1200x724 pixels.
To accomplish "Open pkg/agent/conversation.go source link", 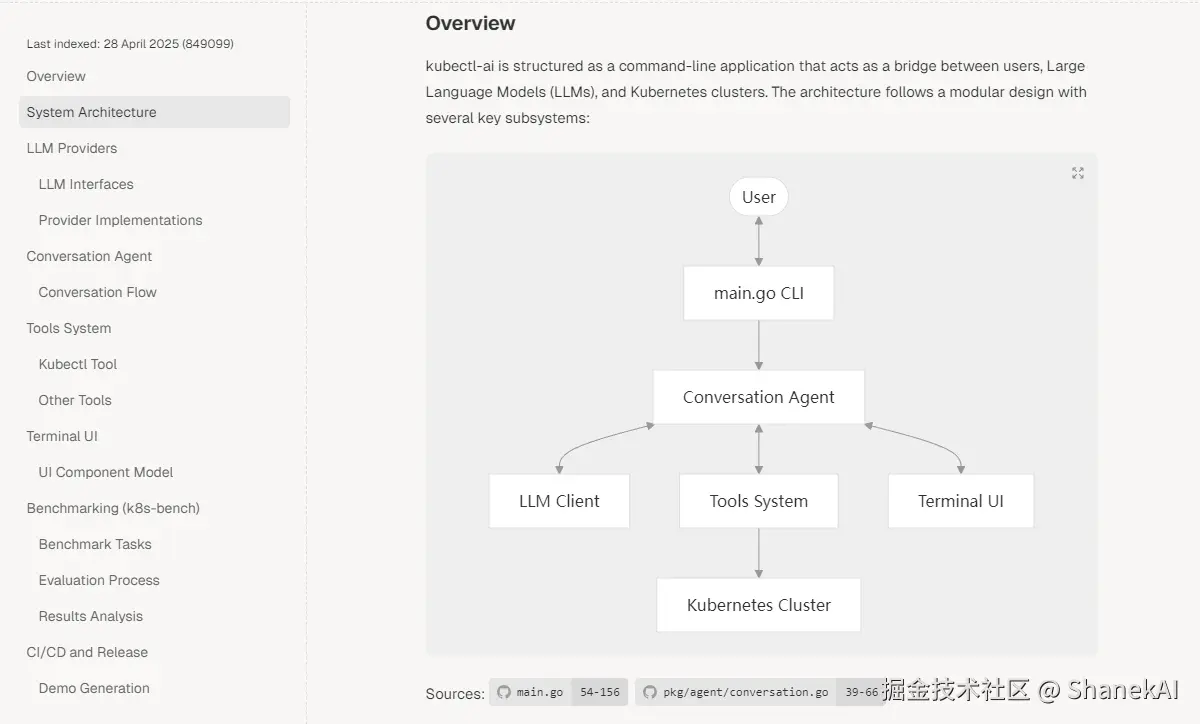I will 745,692.
